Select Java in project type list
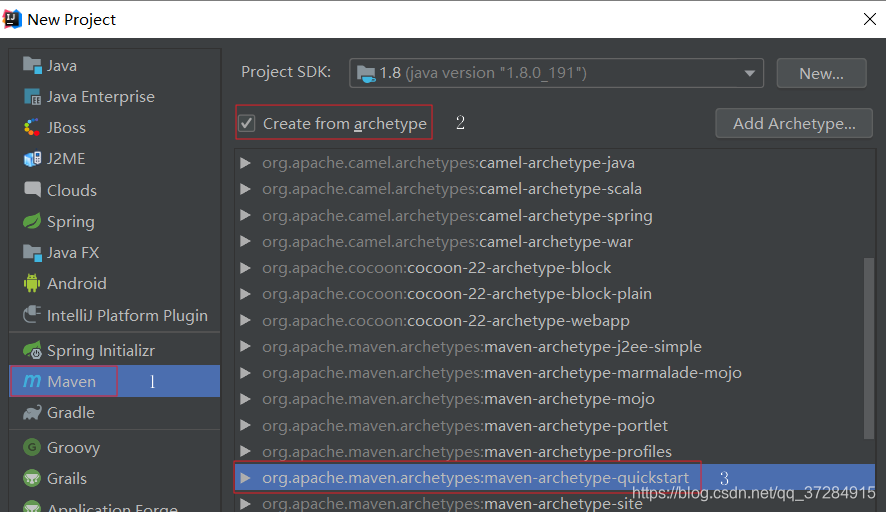 (x=115, y=66)
